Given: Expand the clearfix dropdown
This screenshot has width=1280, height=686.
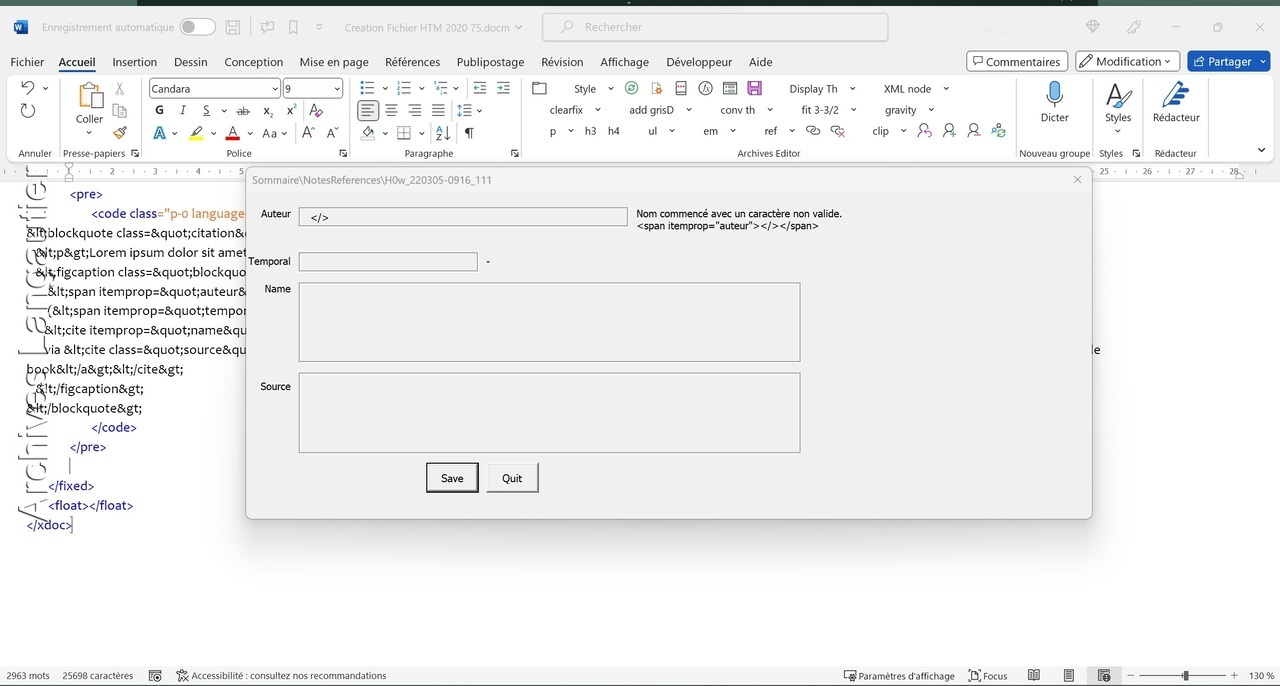Looking at the screenshot, I should tap(598, 110).
